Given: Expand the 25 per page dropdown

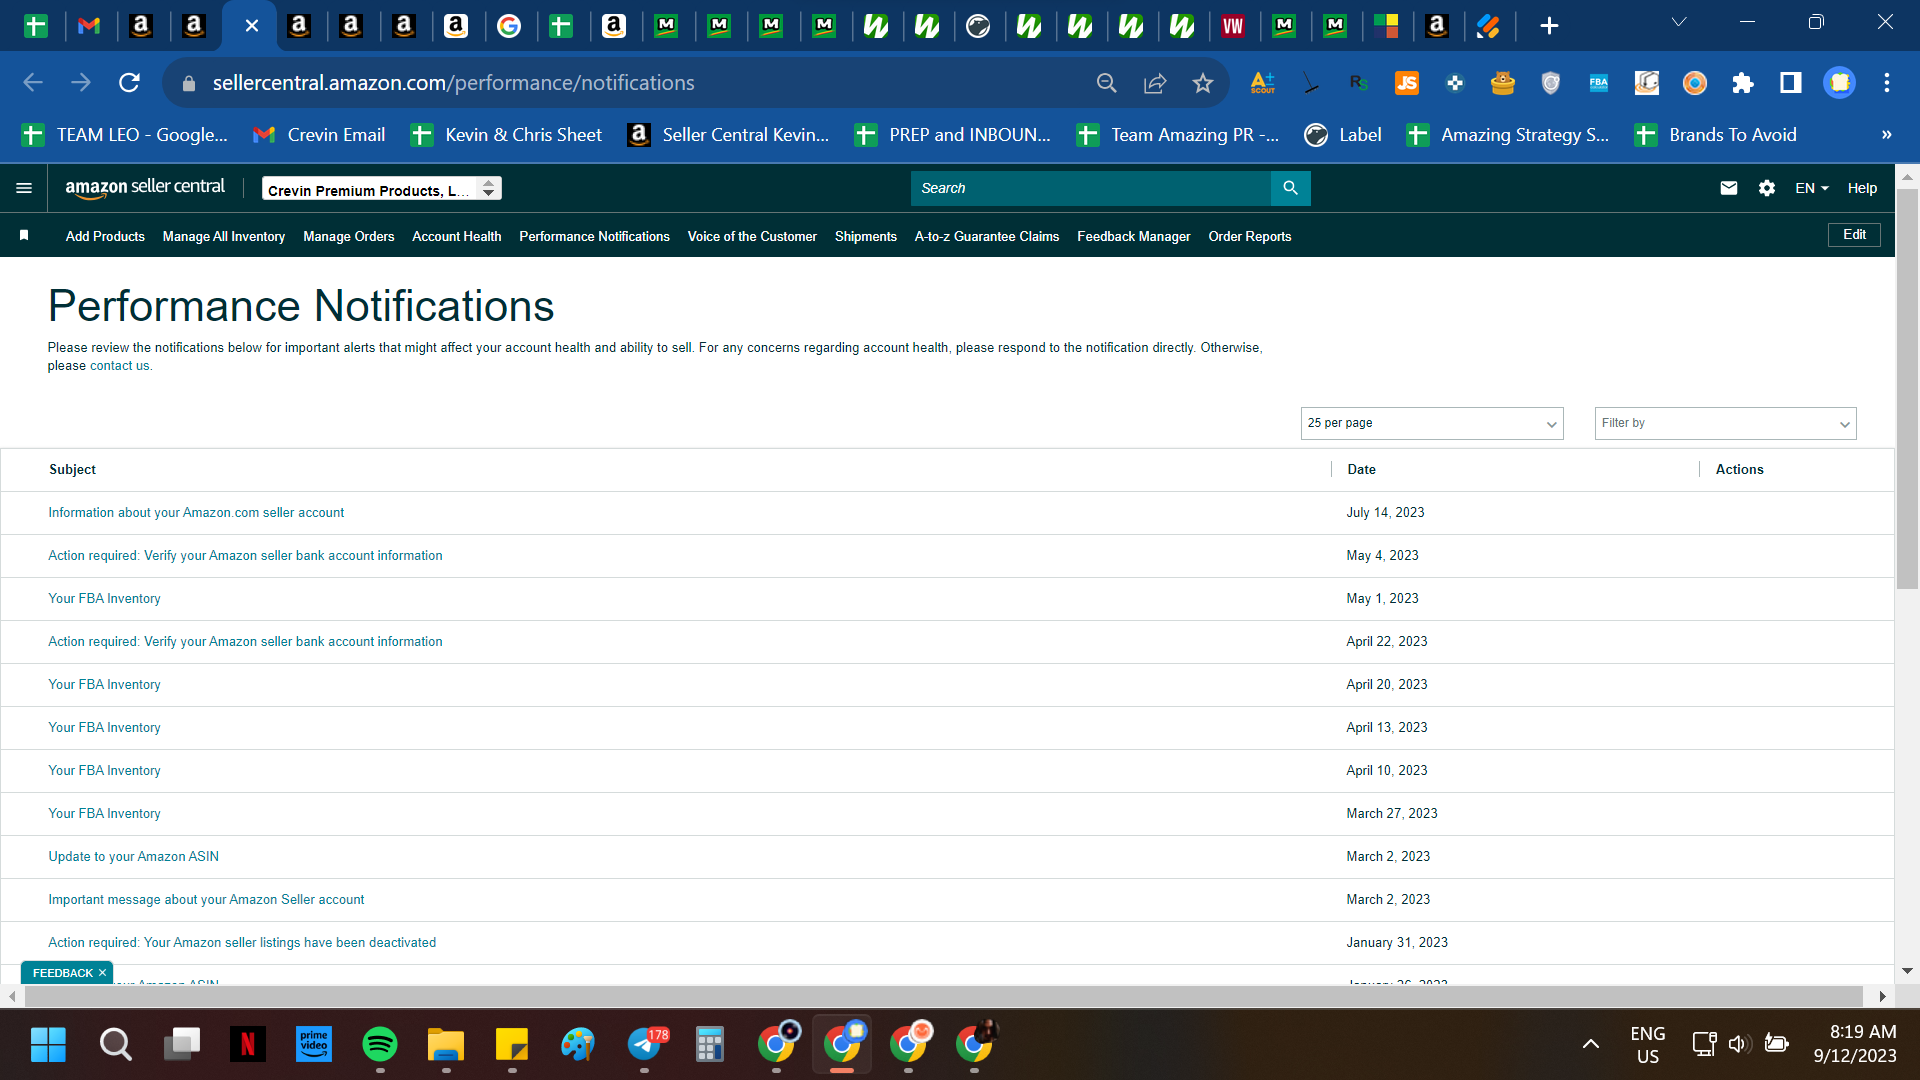Looking at the screenshot, I should (1432, 423).
